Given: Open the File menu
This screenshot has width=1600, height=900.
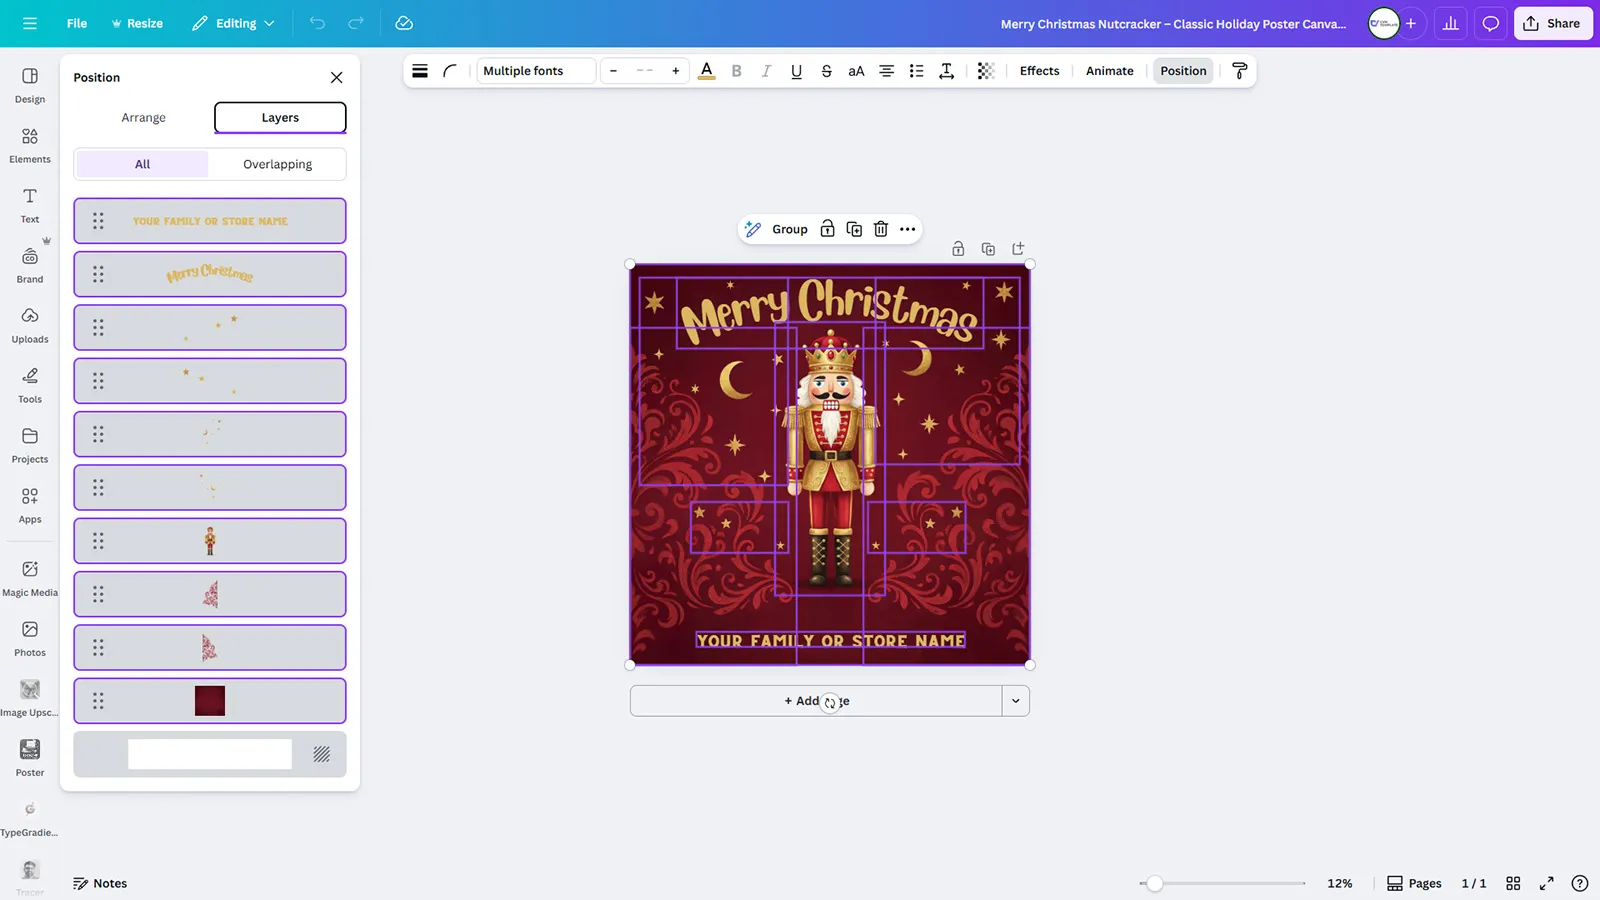Looking at the screenshot, I should [x=76, y=23].
